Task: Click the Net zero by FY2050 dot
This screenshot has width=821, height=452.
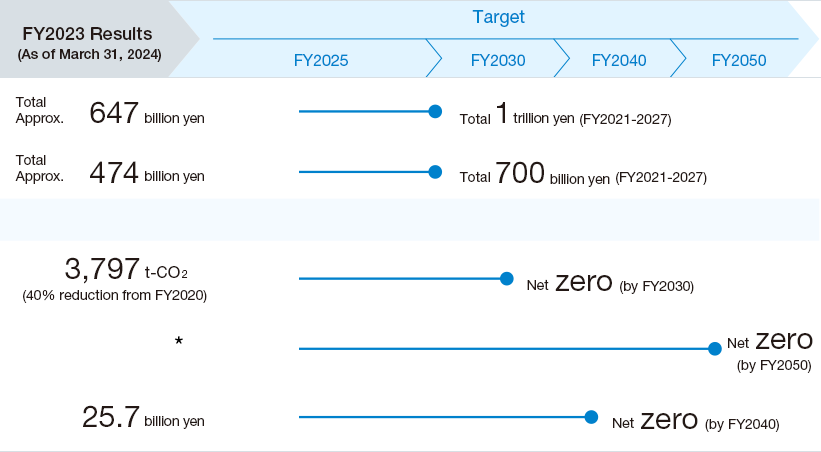Action: 715,349
